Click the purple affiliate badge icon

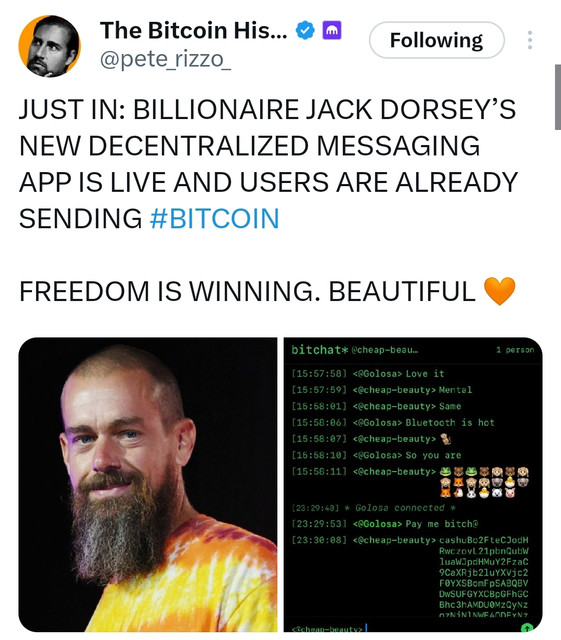332,31
